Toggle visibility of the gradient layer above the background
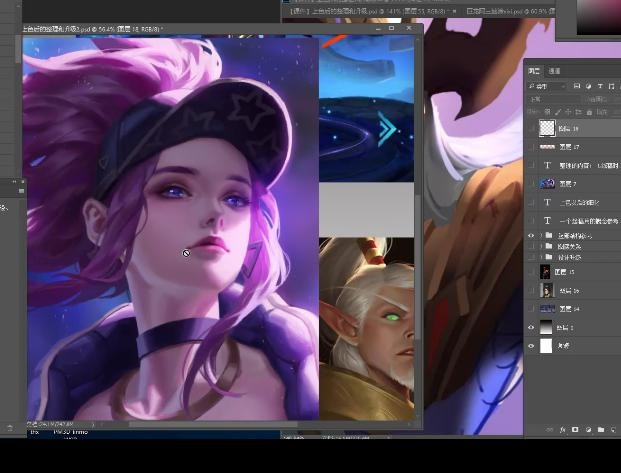Image resolution: width=621 pixels, height=473 pixels. 531,327
